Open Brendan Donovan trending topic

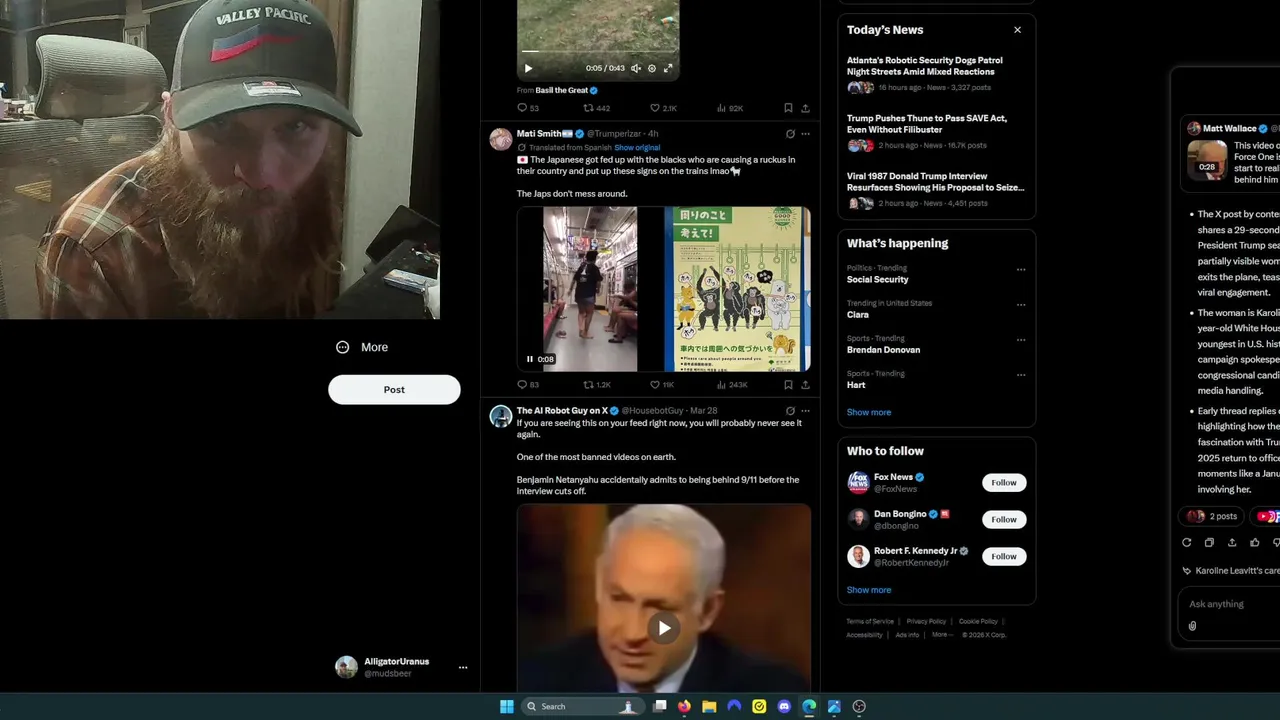883,349
